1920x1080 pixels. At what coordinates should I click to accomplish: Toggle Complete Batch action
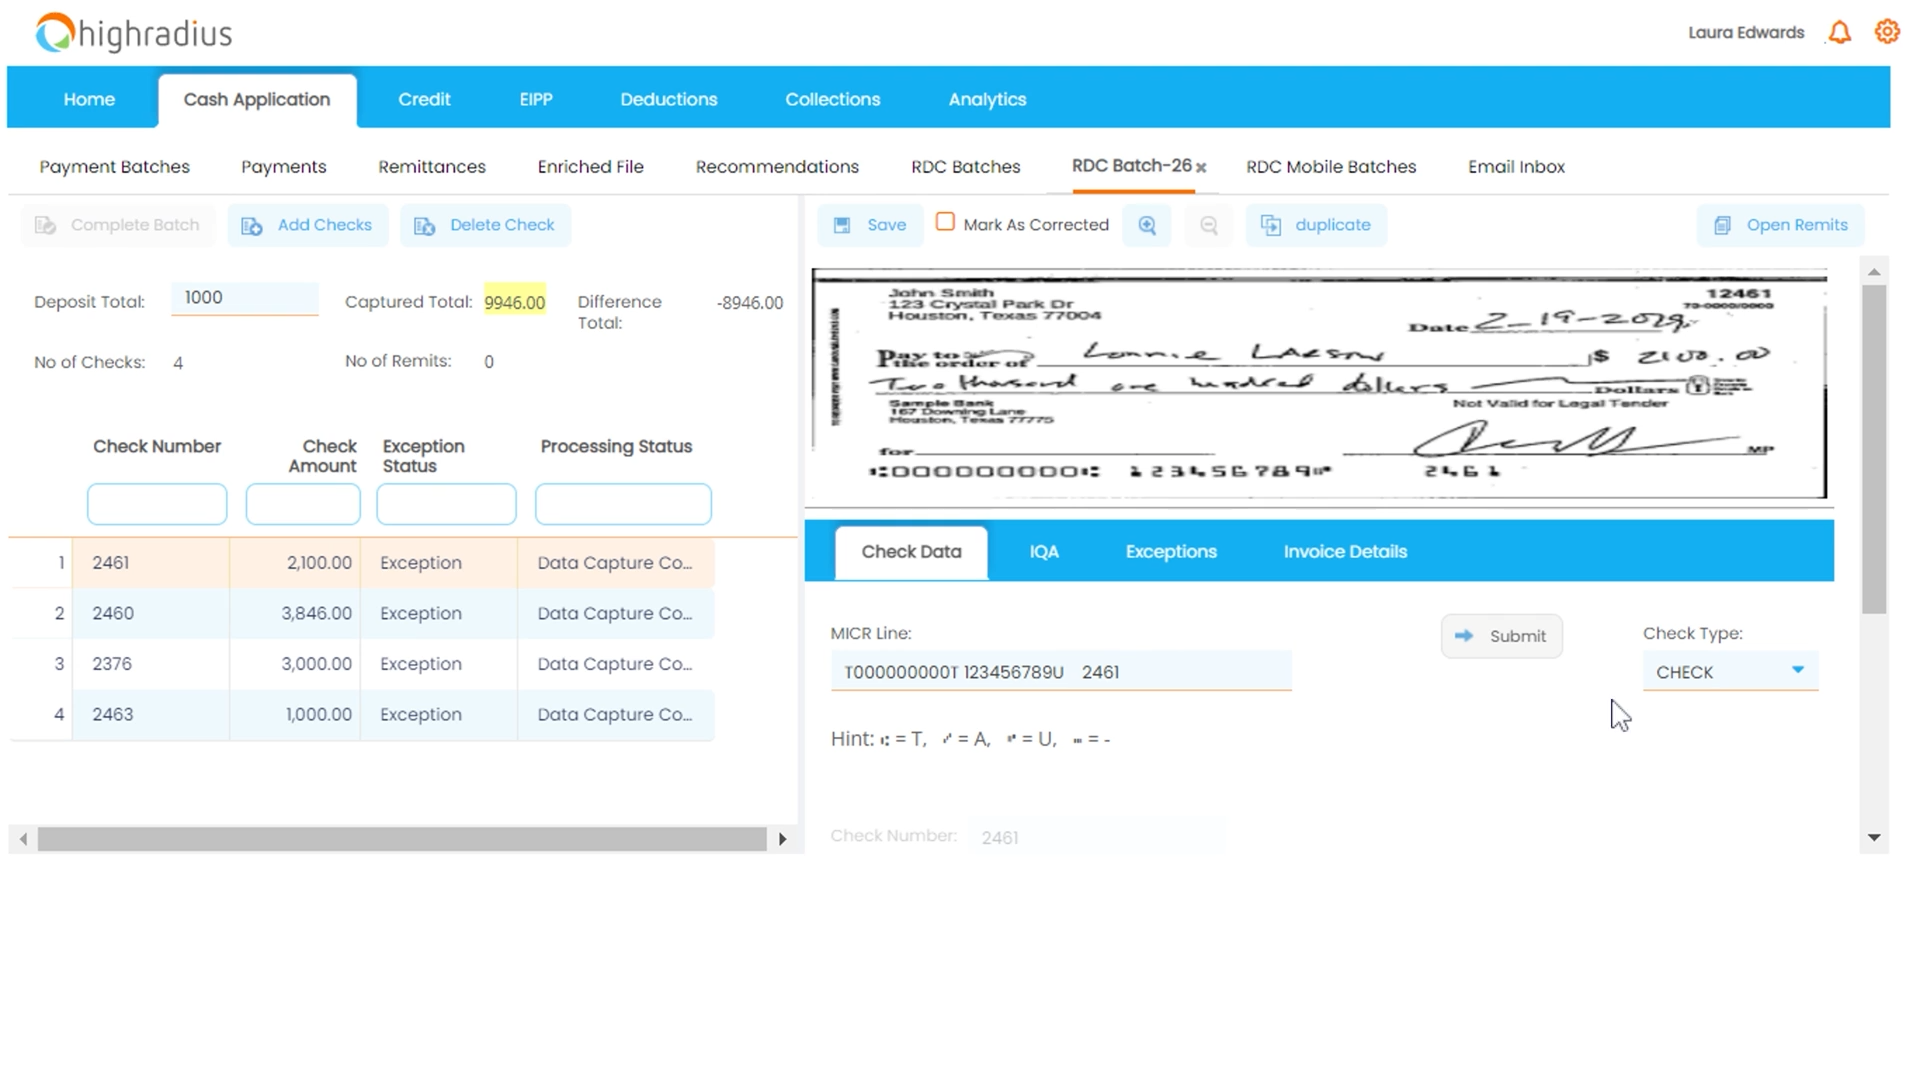(117, 225)
